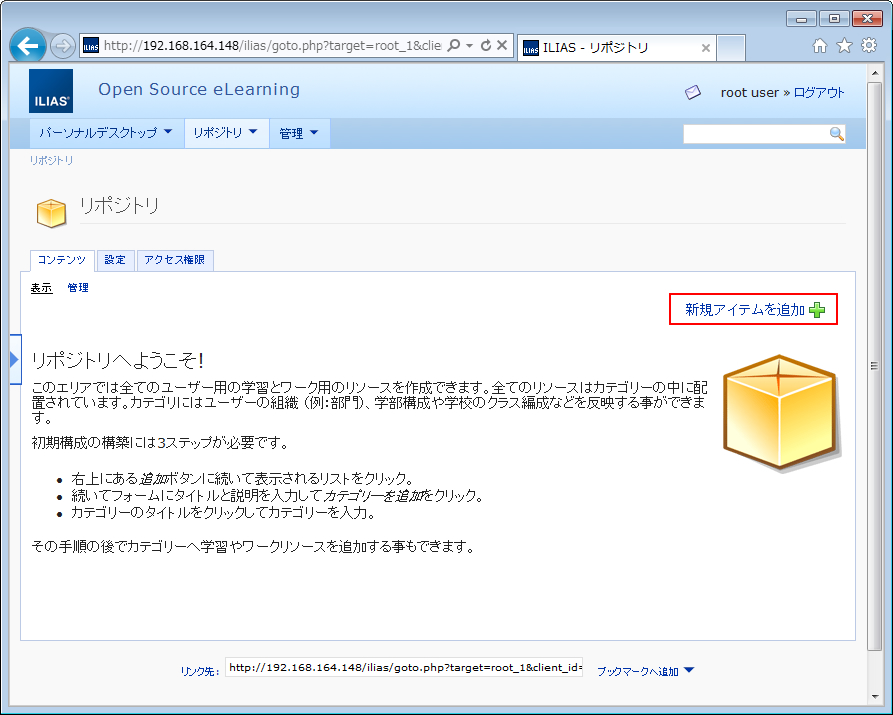893x715 pixels.
Task: Switch to the 設定 tab
Action: pos(115,260)
